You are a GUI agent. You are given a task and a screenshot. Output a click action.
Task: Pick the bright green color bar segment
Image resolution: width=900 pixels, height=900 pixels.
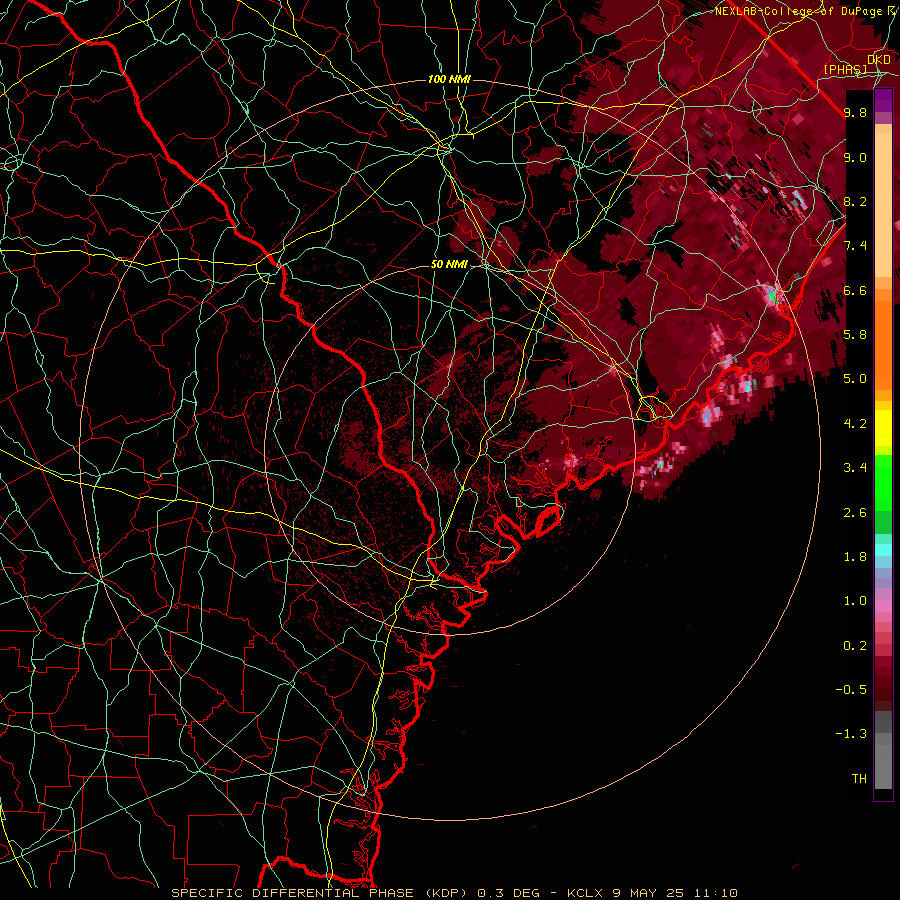click(883, 485)
